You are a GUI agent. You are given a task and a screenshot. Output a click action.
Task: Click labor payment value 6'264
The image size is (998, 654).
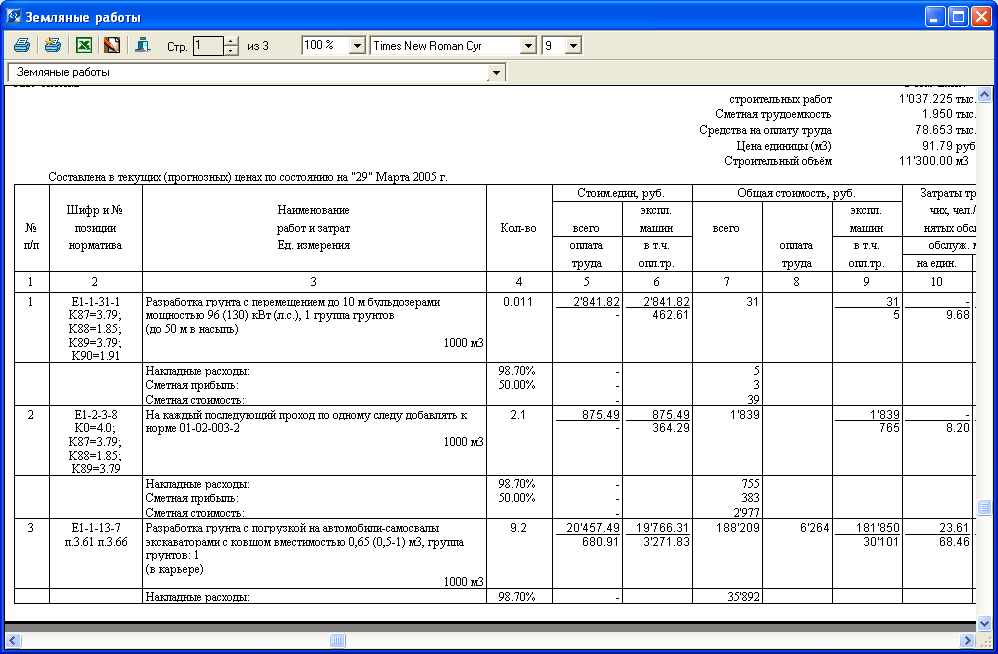point(815,528)
